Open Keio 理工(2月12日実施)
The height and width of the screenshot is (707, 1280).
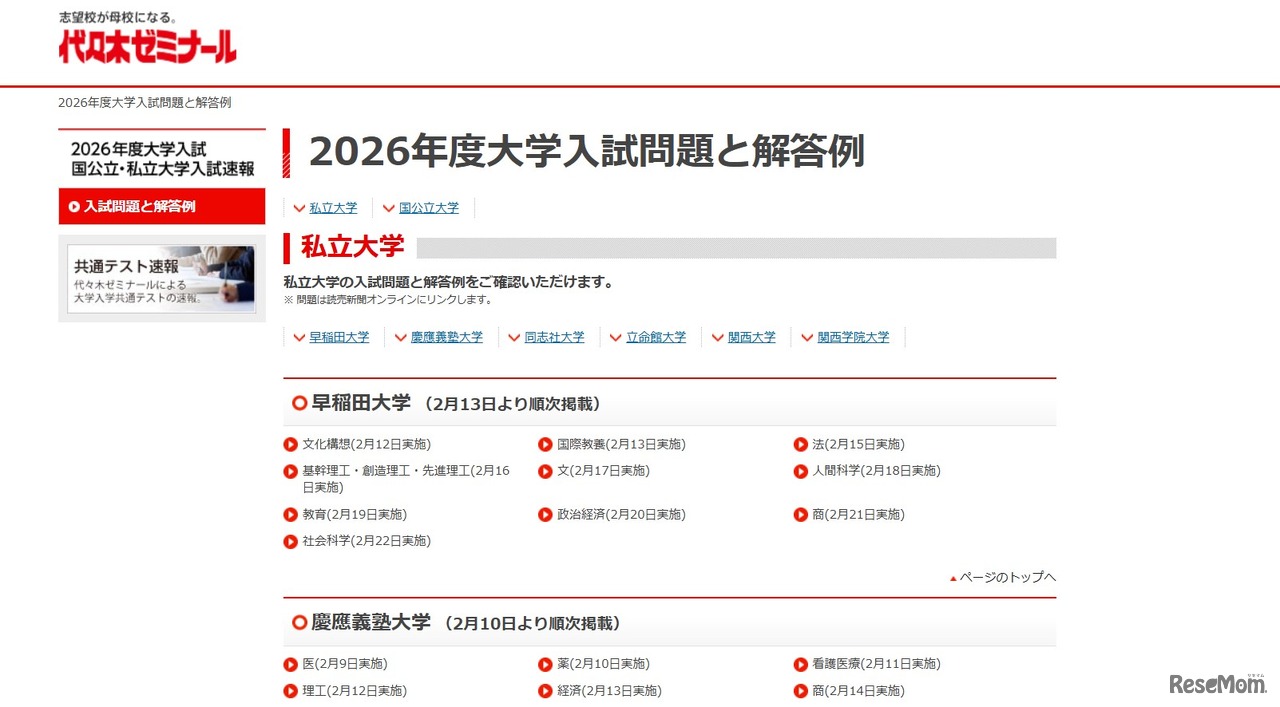[x=354, y=691]
